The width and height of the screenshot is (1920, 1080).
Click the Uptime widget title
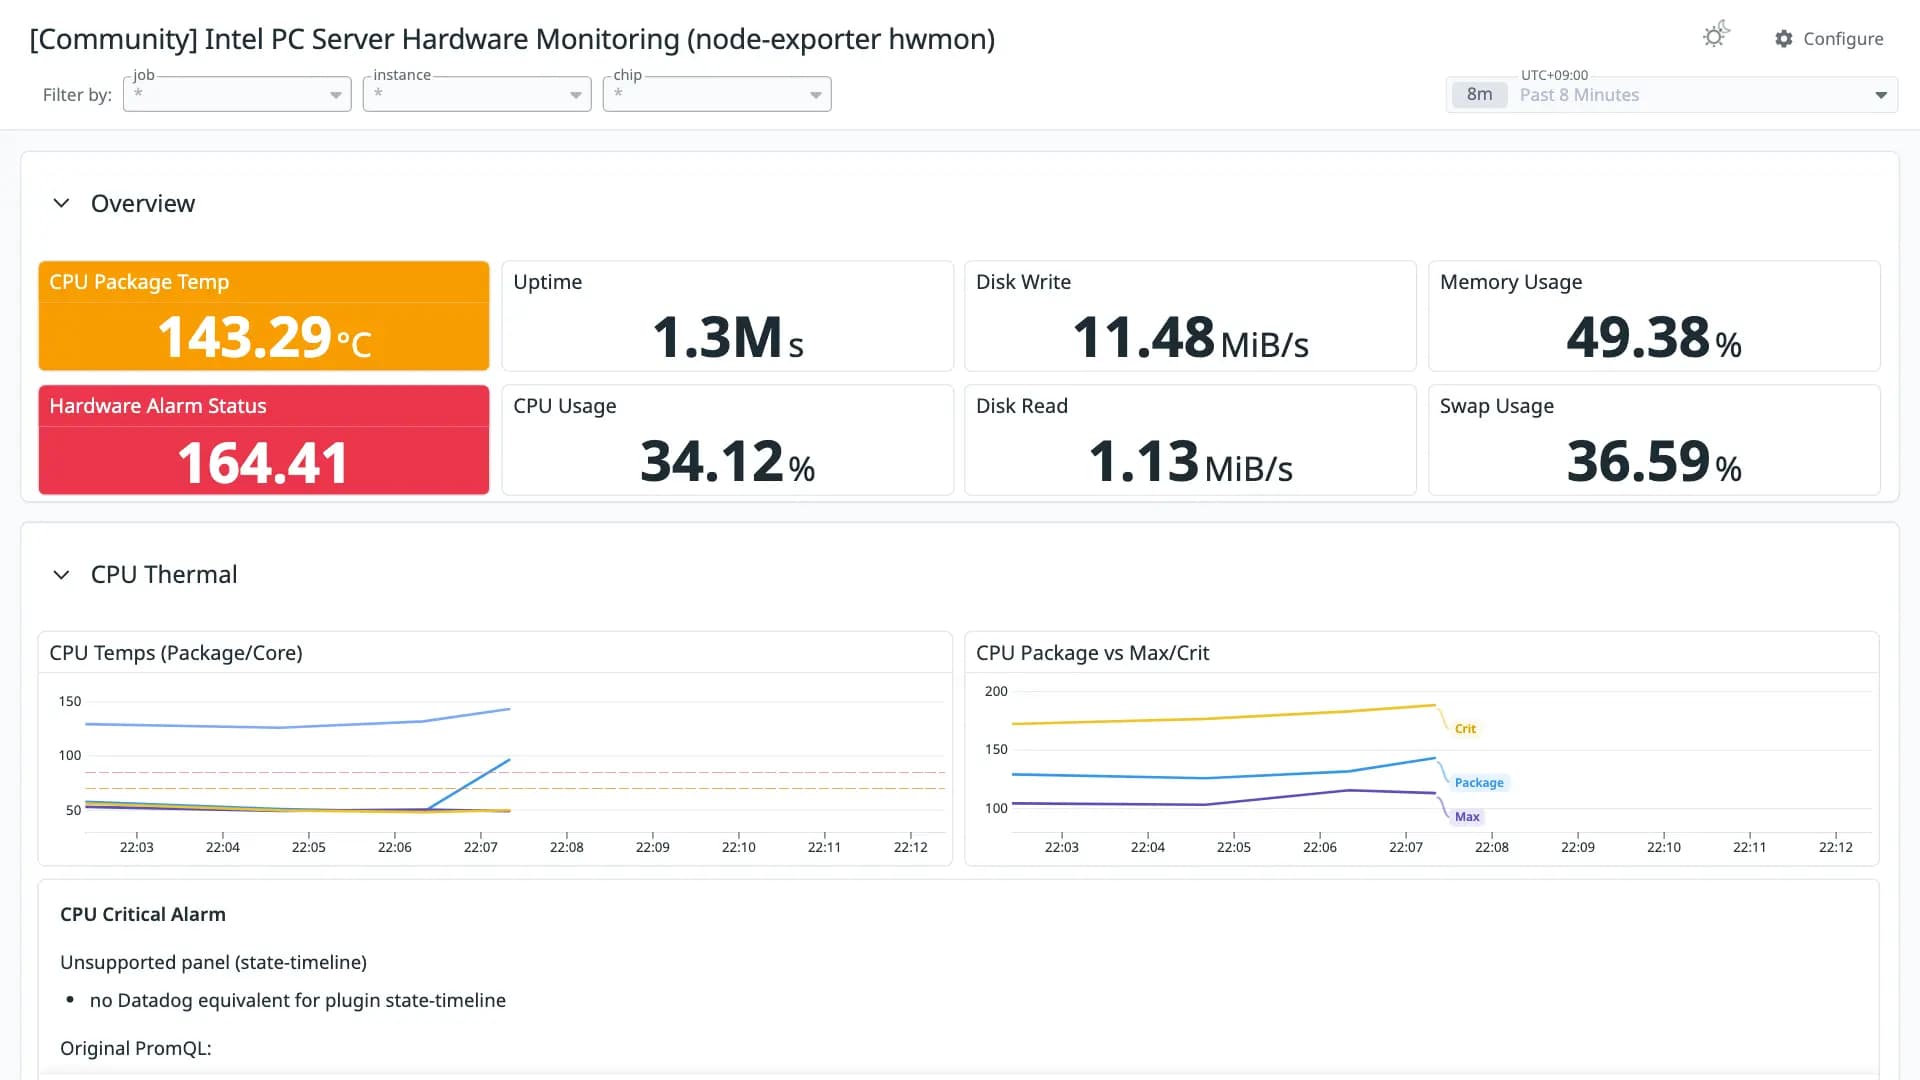548,282
